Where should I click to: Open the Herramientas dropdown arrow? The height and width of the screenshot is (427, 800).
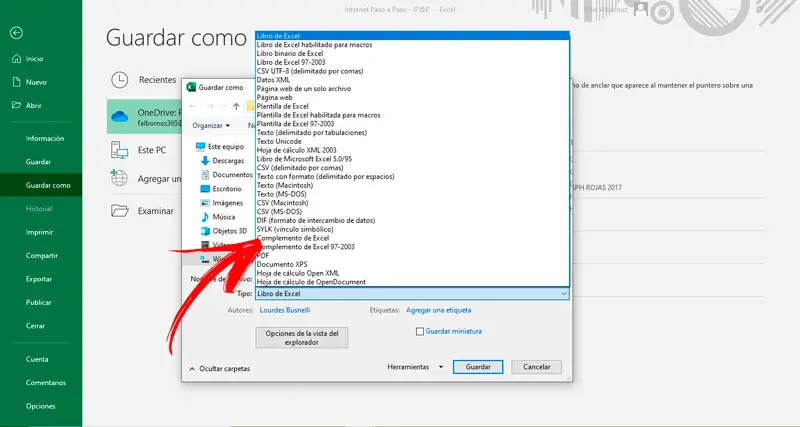pyautogui.click(x=441, y=367)
